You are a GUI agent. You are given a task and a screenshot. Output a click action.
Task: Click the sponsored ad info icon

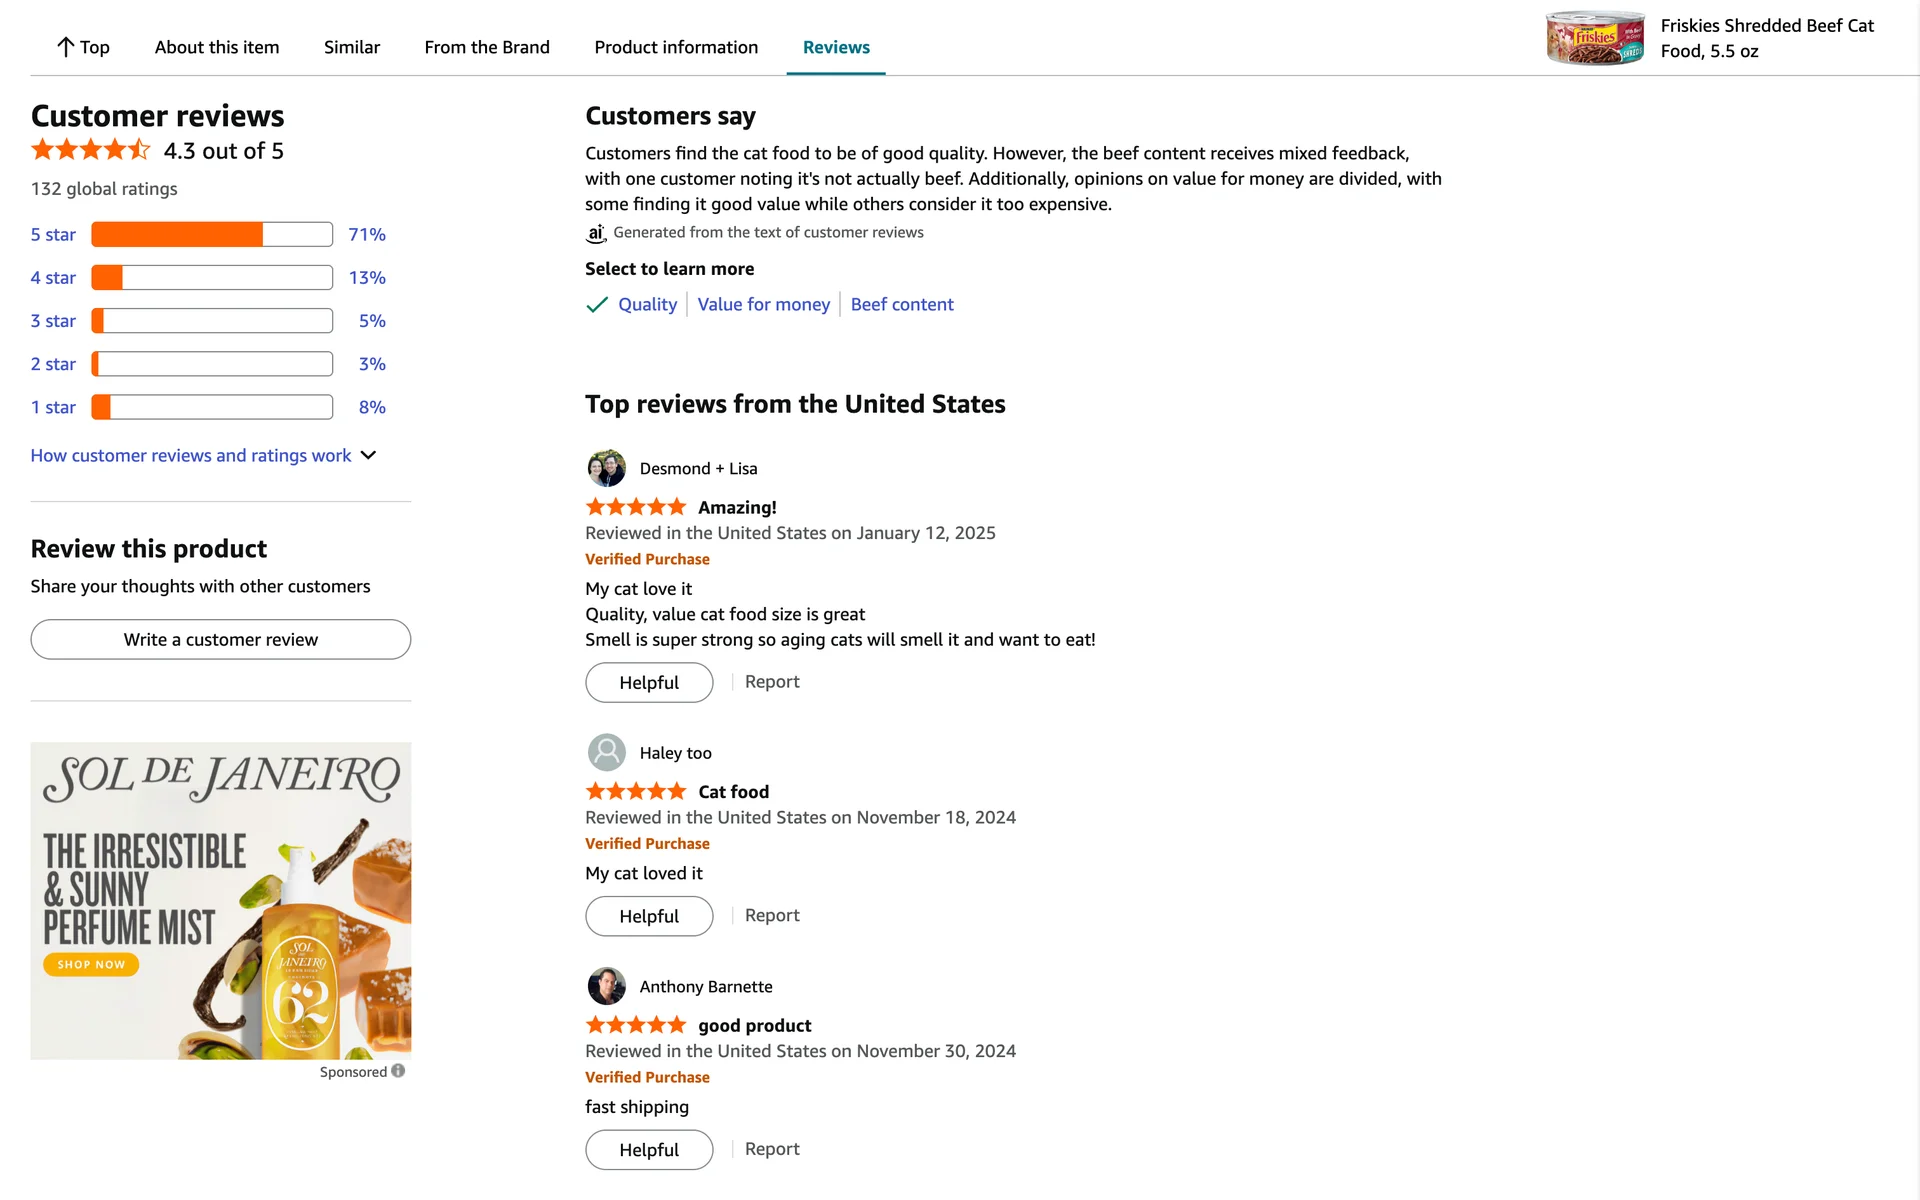[398, 1071]
